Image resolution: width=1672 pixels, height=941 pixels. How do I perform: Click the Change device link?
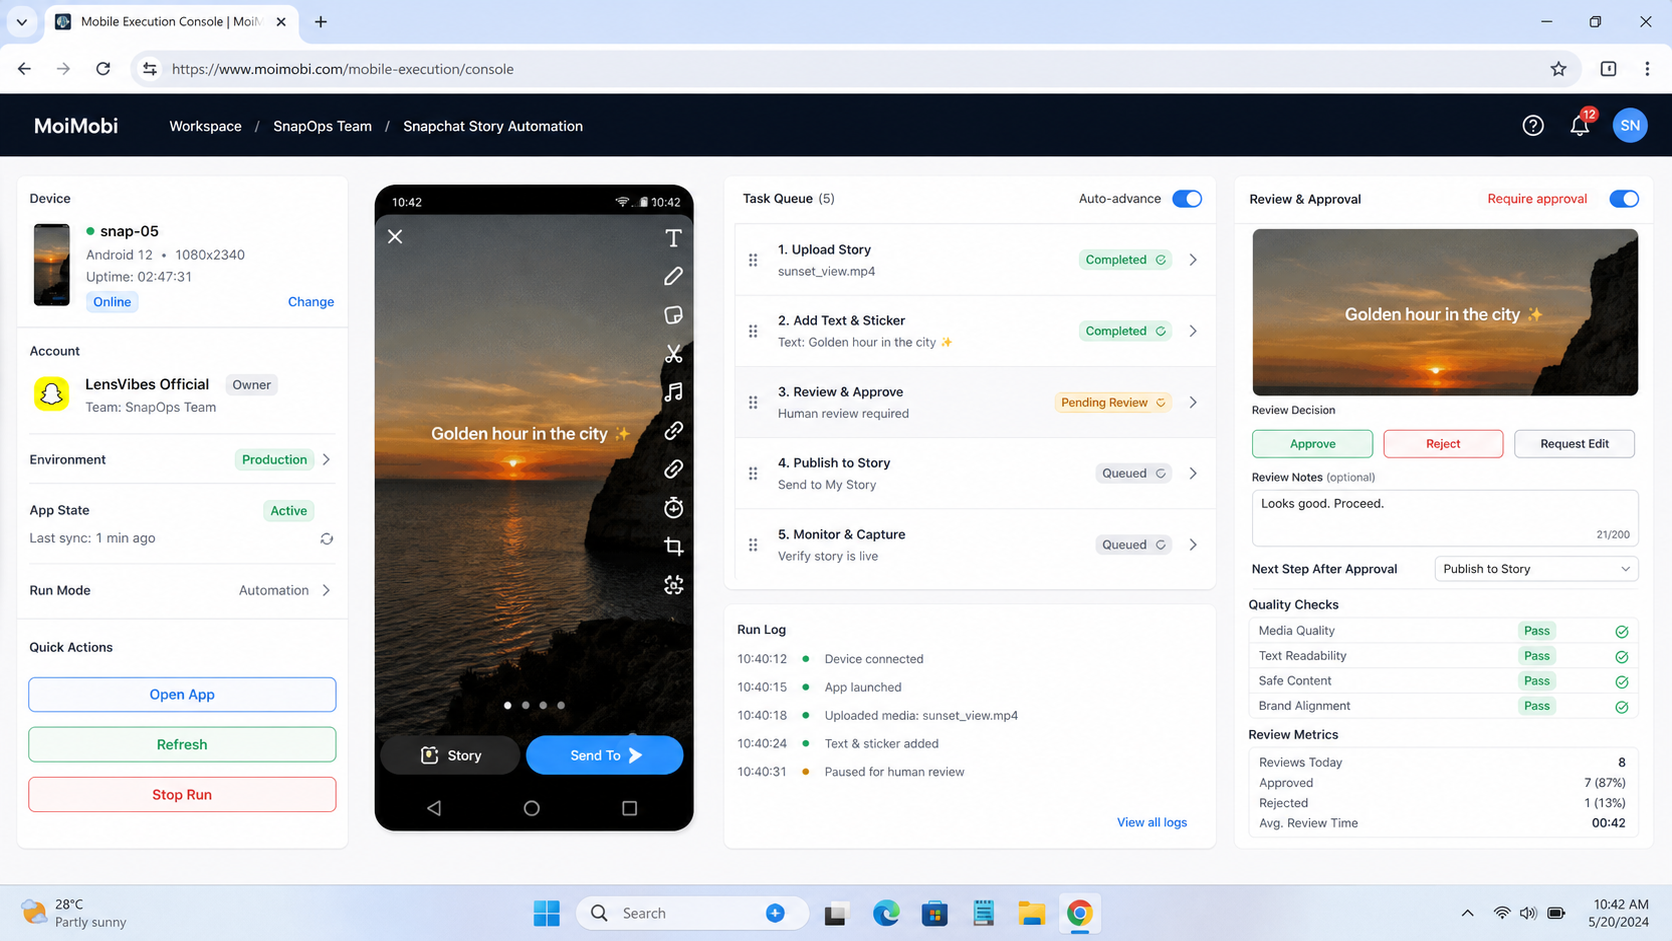click(x=311, y=302)
